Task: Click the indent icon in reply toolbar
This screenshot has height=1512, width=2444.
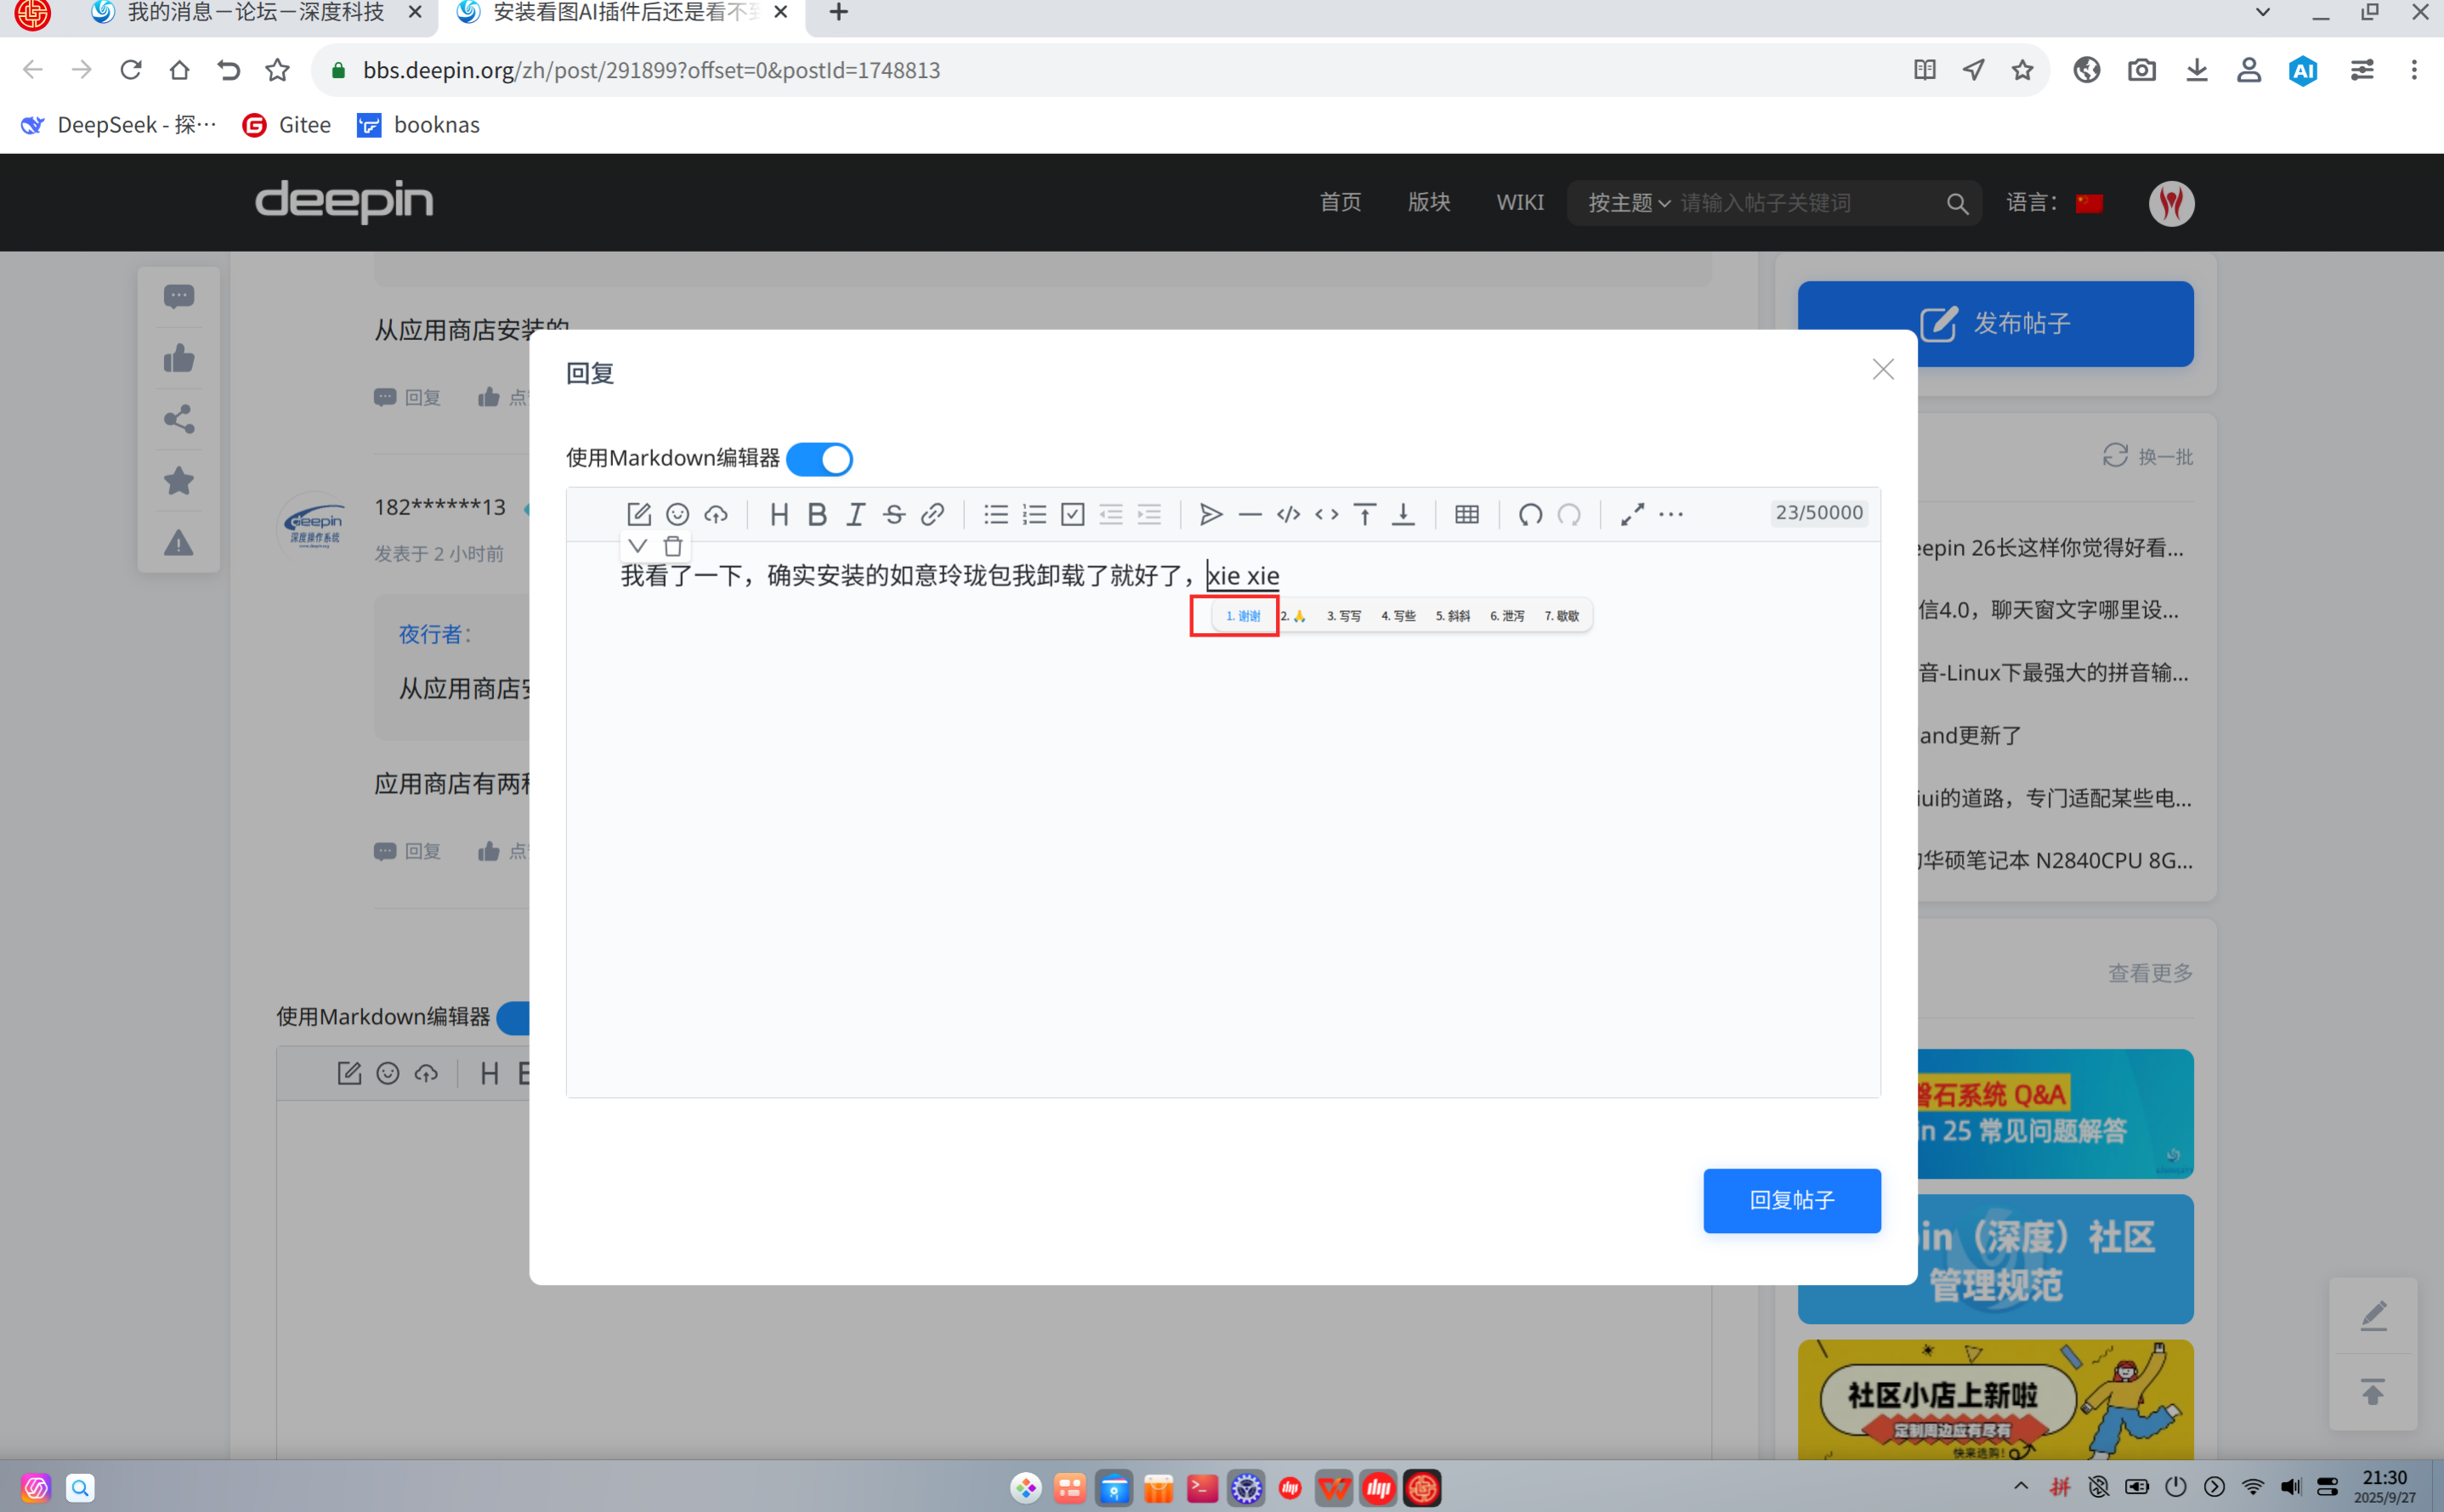Action: [x=1149, y=514]
